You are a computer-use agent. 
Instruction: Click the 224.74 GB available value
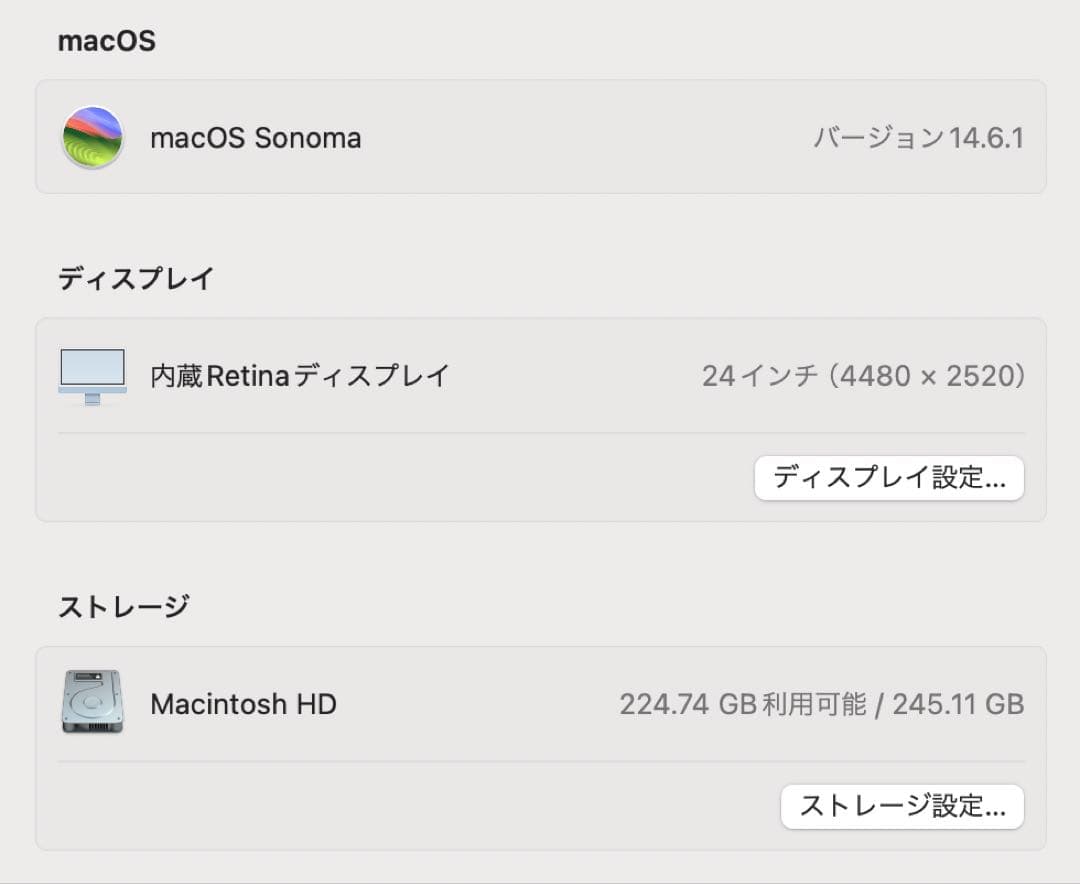pyautogui.click(x=687, y=704)
